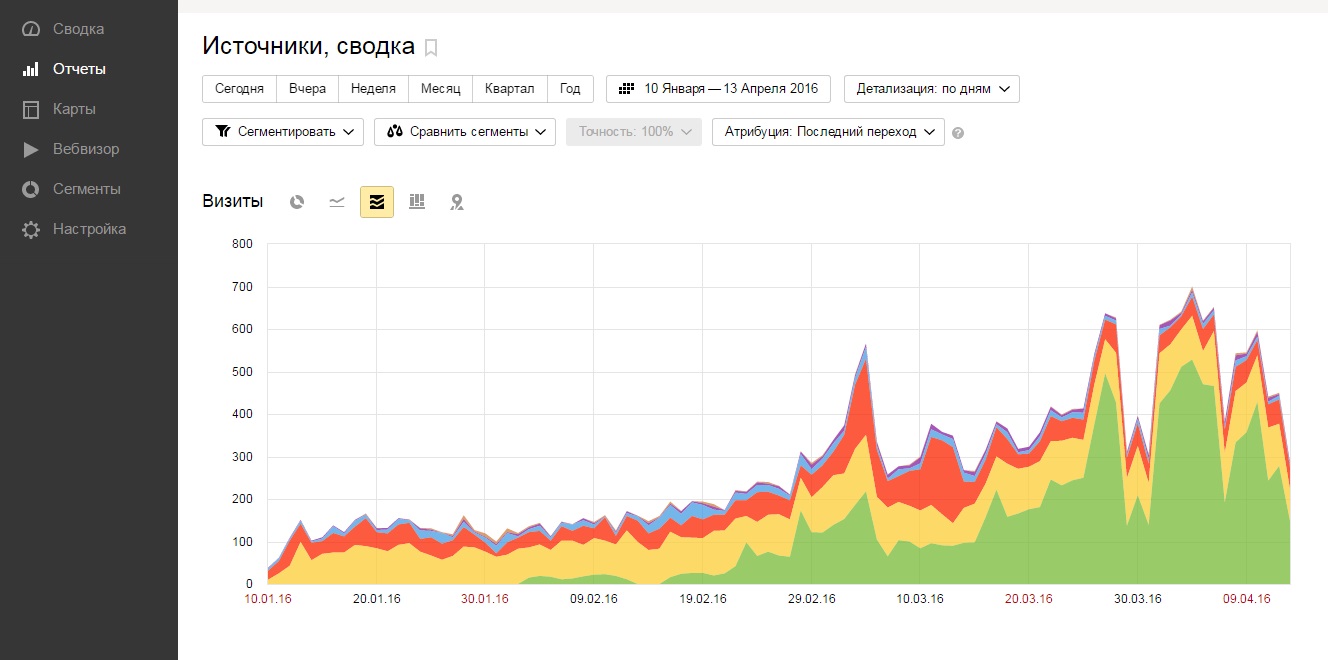Select the stacked area chart view

(x=377, y=202)
